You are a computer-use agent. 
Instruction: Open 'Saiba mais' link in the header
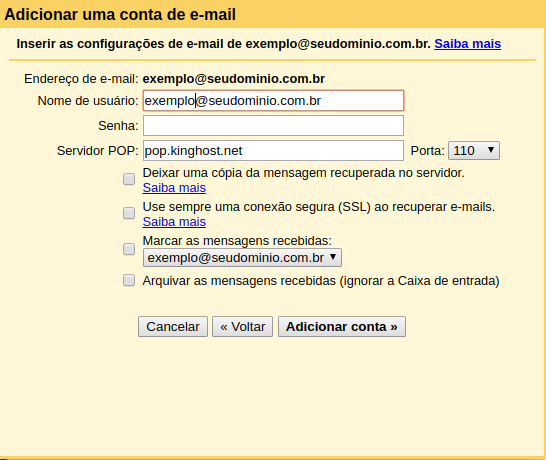pos(467,44)
